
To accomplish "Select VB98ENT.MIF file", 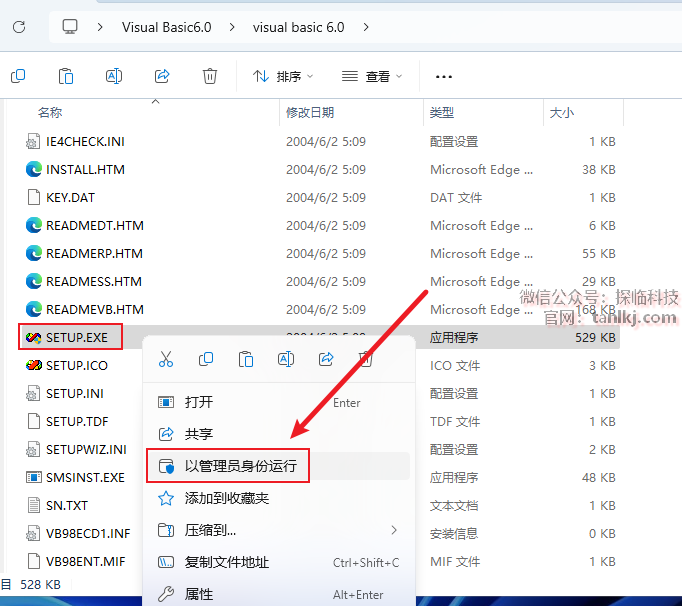I will point(86,561).
